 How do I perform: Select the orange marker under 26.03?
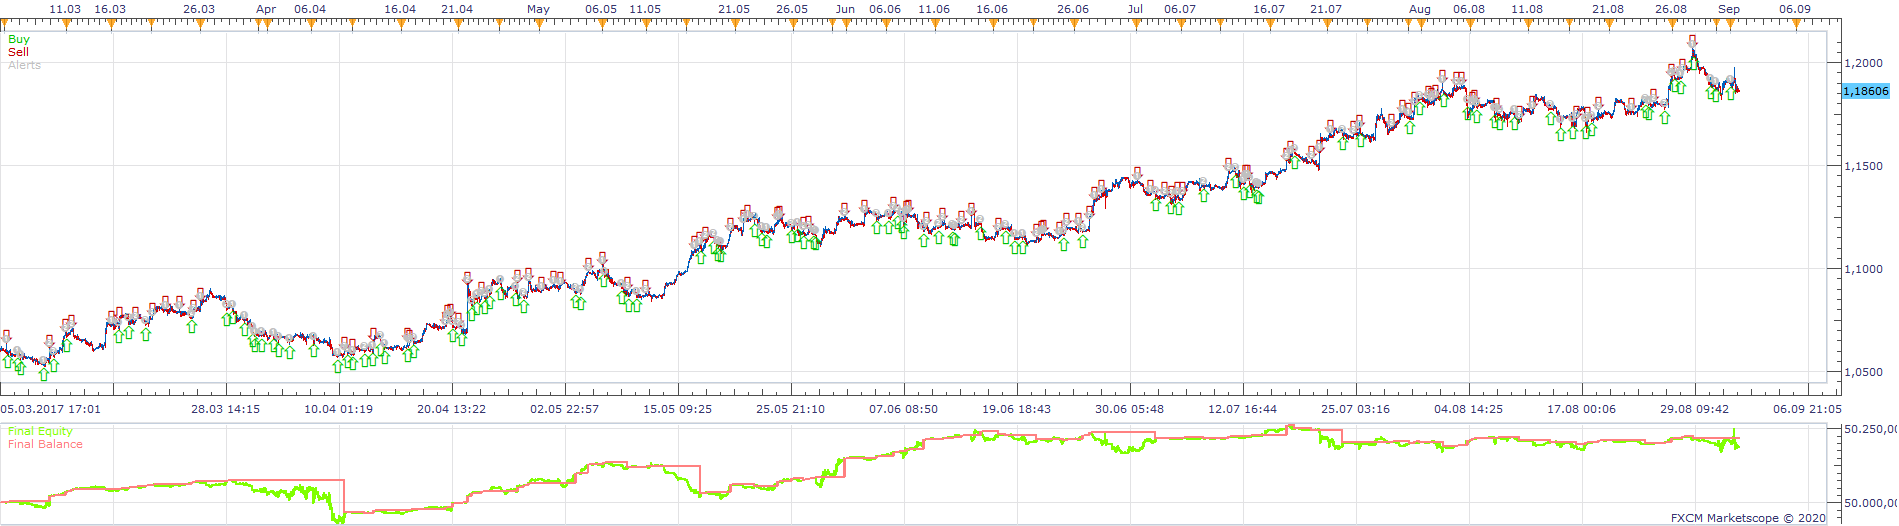200,24
